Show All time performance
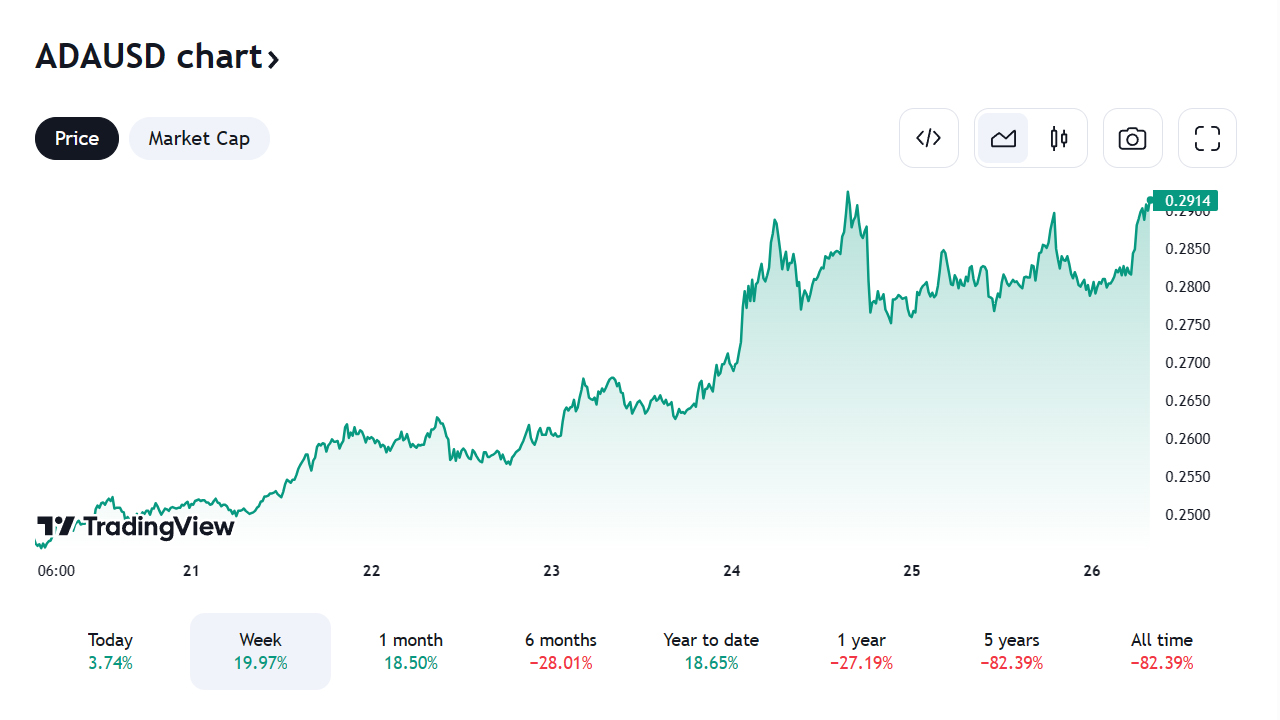Screen dimensions: 1280x720 pos(1161,651)
